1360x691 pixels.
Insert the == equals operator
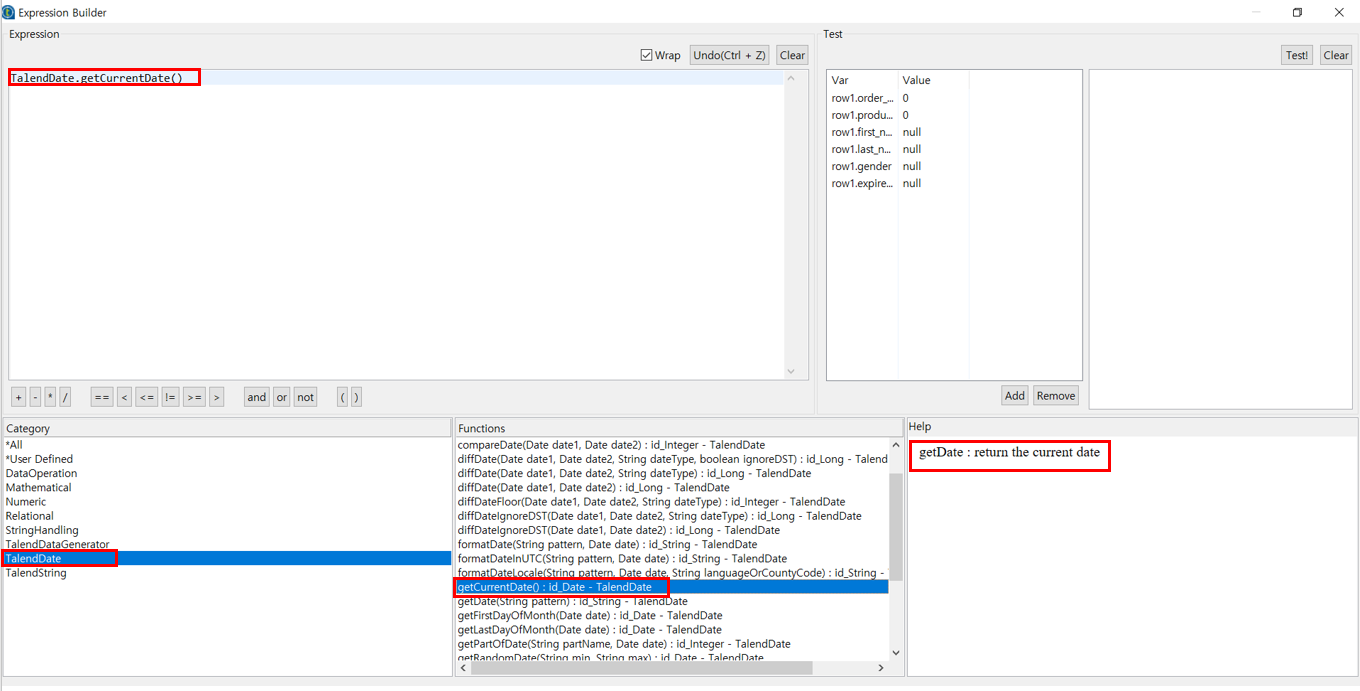click(101, 397)
